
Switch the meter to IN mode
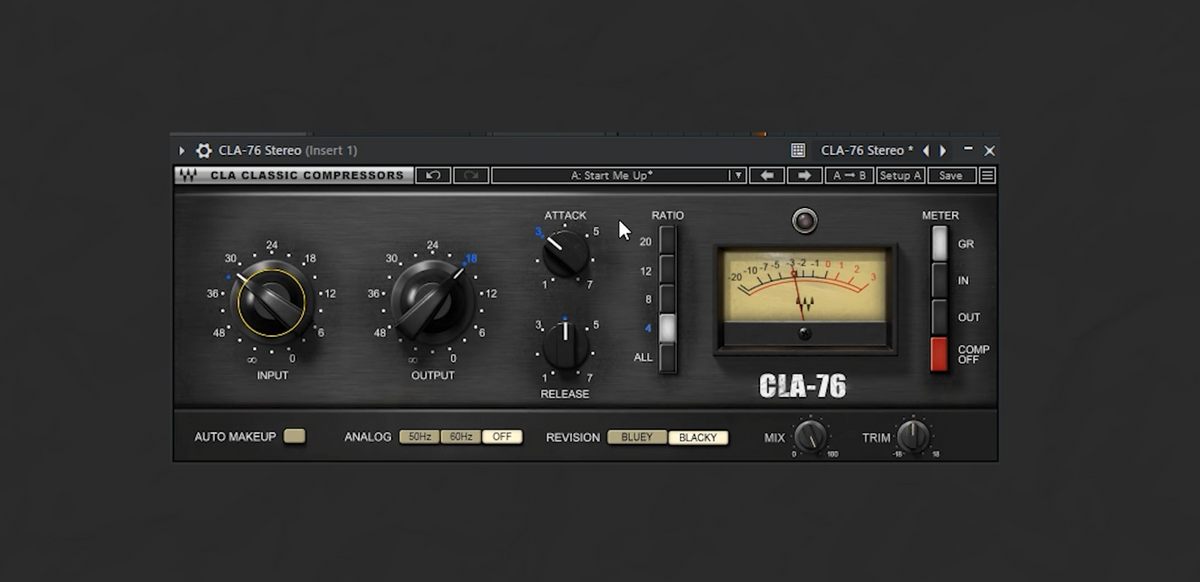939,281
